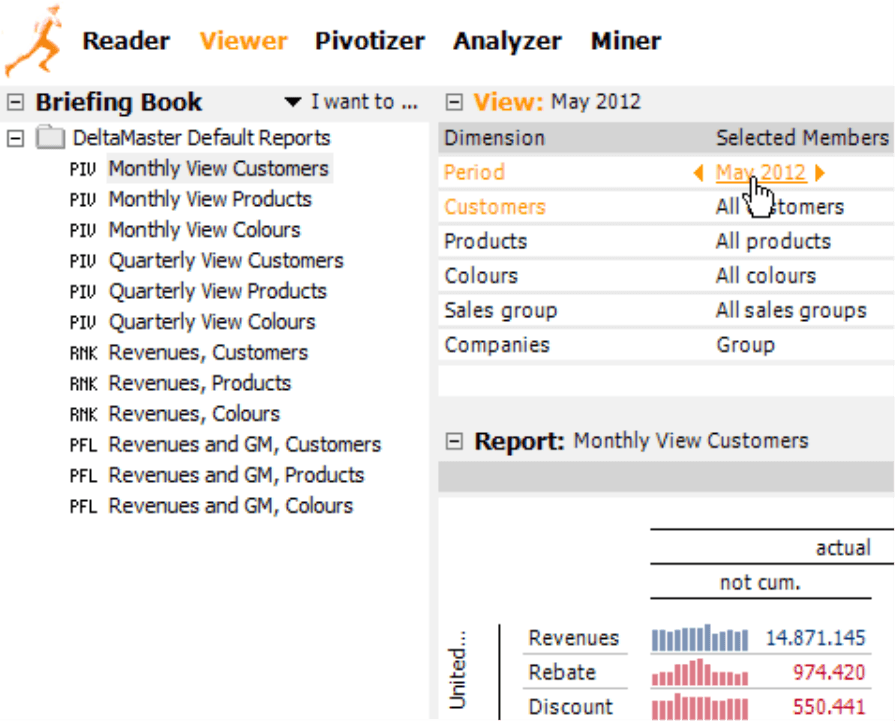Click the PIV icon beside Quarterly View Products
The image size is (895, 721).
pos(83,292)
